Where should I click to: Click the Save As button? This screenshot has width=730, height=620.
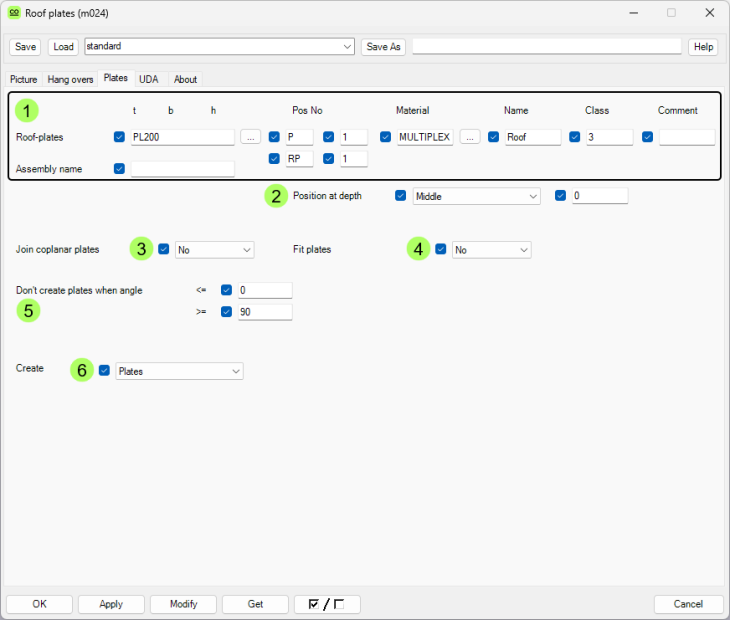click(383, 47)
